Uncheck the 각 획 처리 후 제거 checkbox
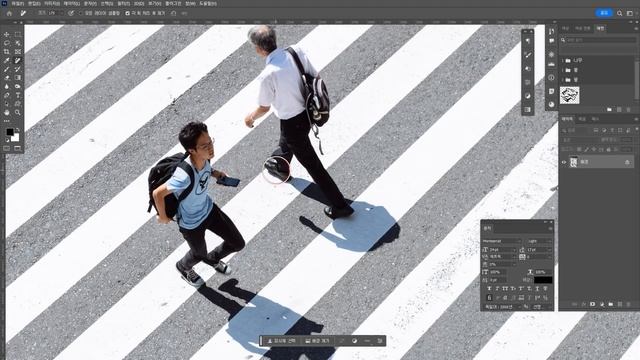The width and height of the screenshot is (640, 360). 127,13
